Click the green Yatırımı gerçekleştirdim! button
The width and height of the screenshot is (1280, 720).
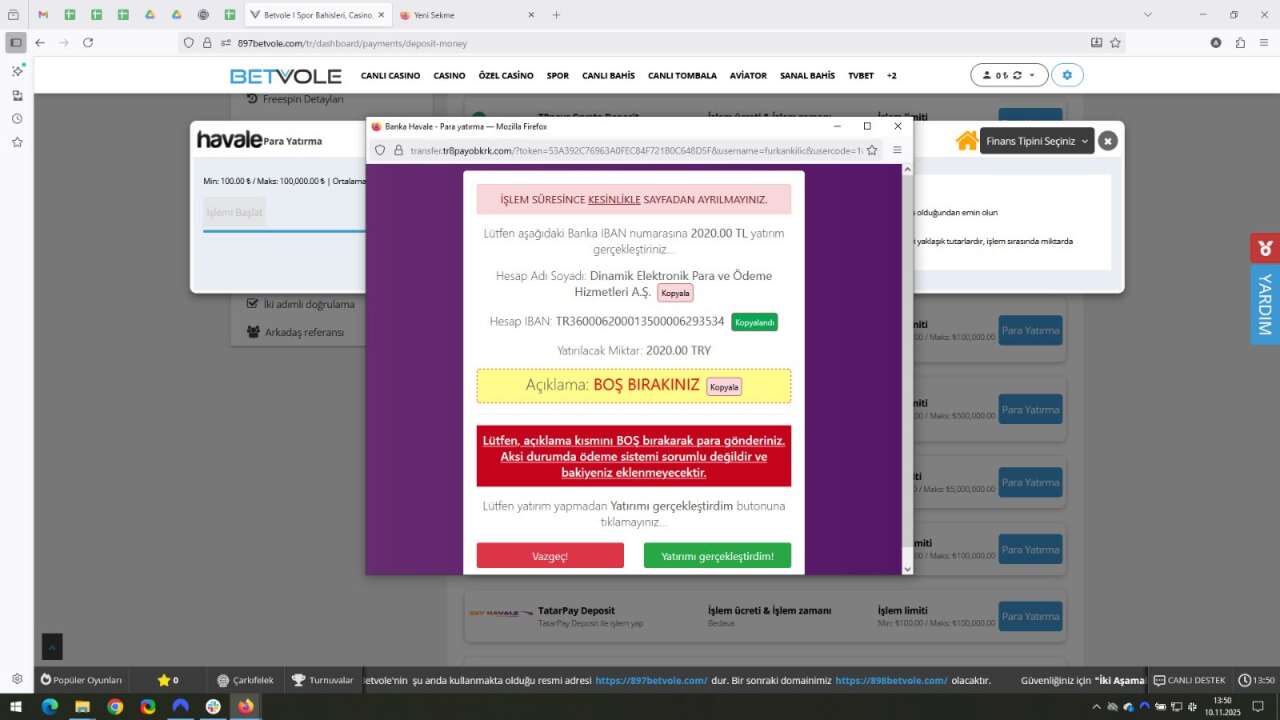click(717, 555)
